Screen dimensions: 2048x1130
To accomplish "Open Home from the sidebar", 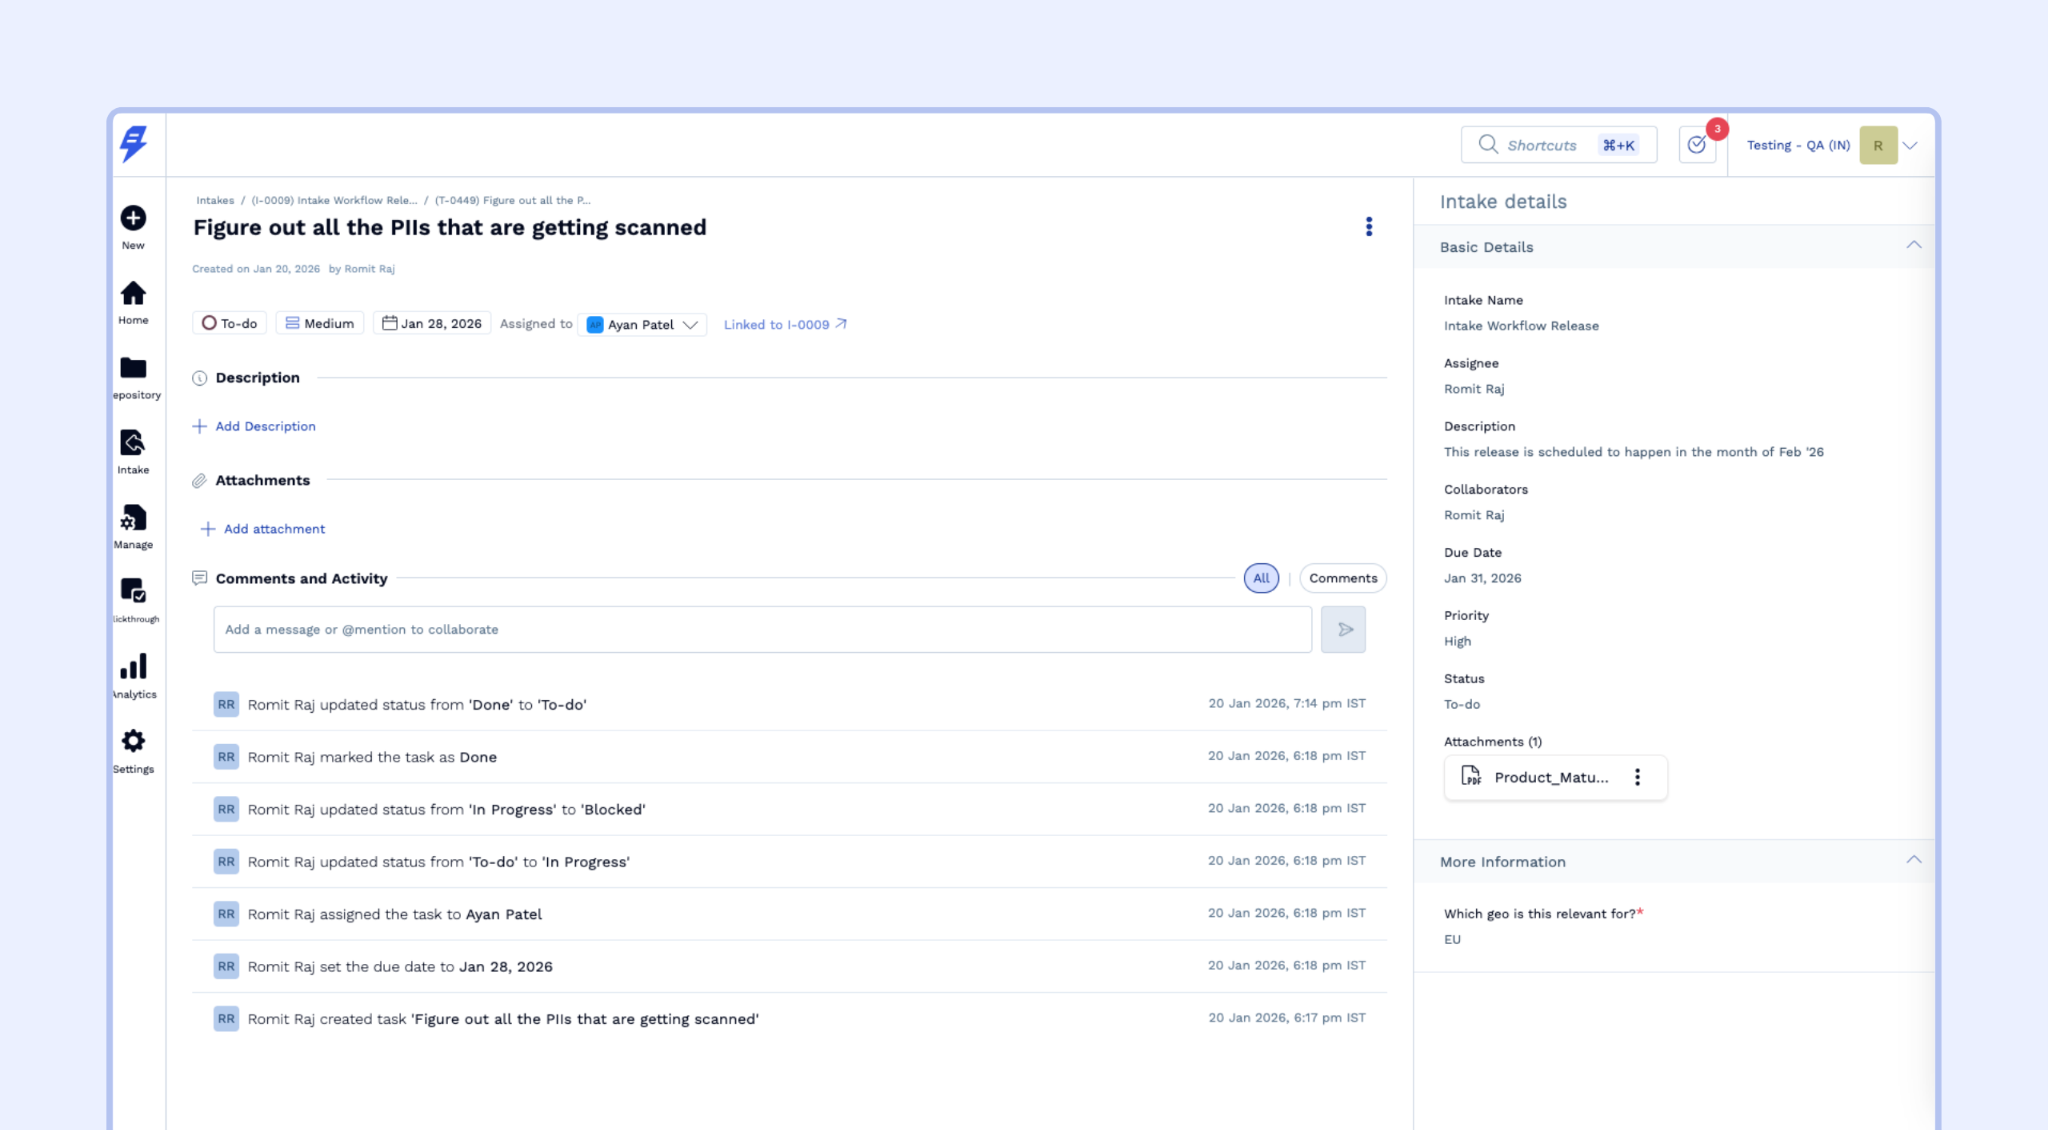I will pyautogui.click(x=133, y=294).
